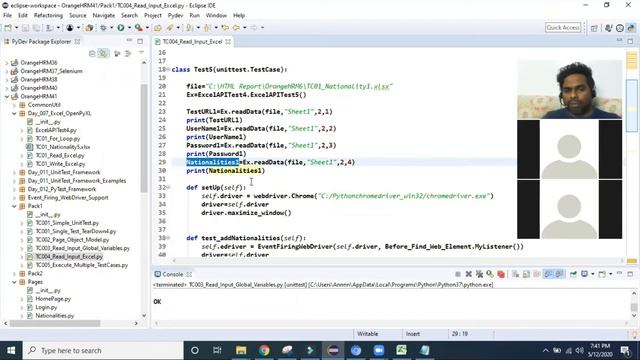Toggle Word Wrap in Console toolbar
The image size is (640, 360).
pos(537,274)
